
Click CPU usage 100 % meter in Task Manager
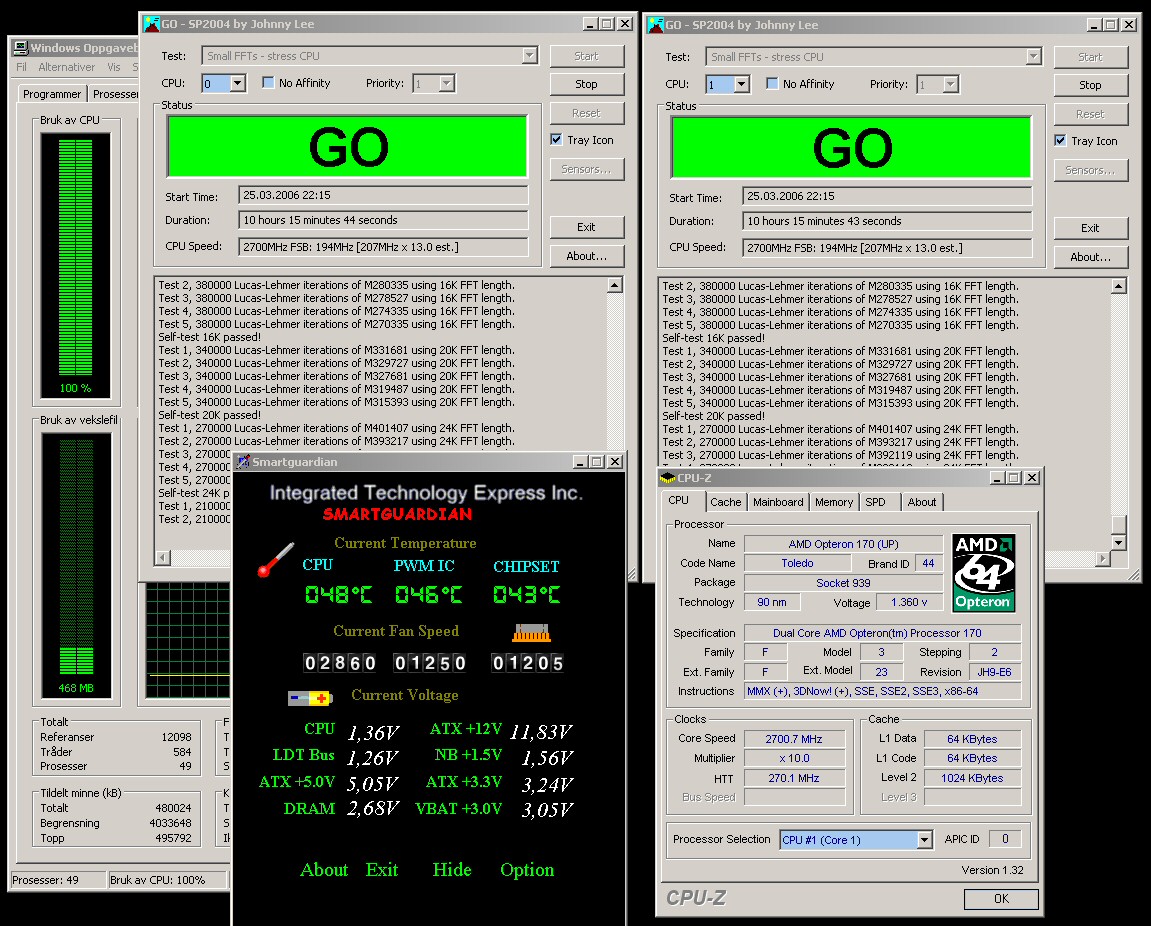pos(76,264)
